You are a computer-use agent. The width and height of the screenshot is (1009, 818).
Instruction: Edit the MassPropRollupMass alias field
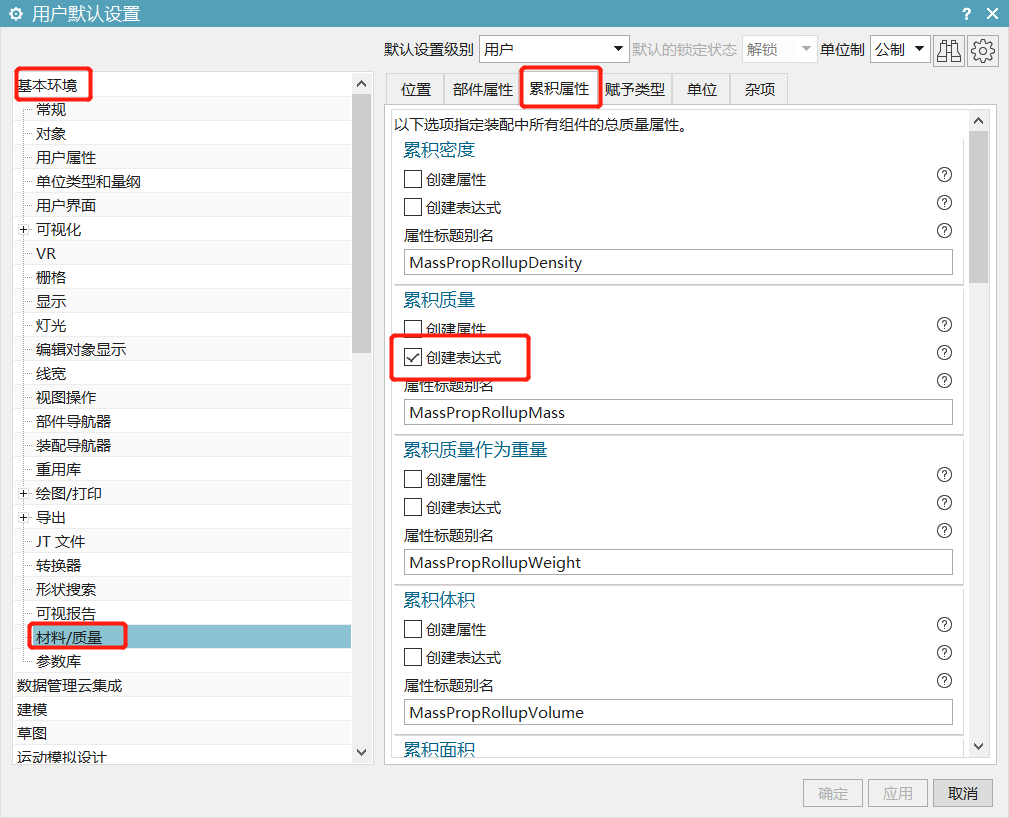[x=678, y=413]
